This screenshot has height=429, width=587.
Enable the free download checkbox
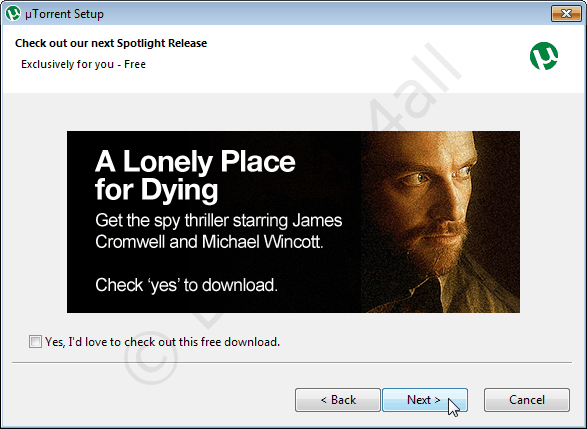[x=35, y=341]
